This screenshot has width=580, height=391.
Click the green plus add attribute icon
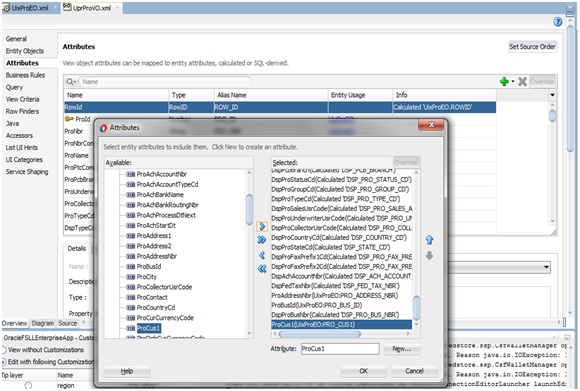tap(504, 81)
